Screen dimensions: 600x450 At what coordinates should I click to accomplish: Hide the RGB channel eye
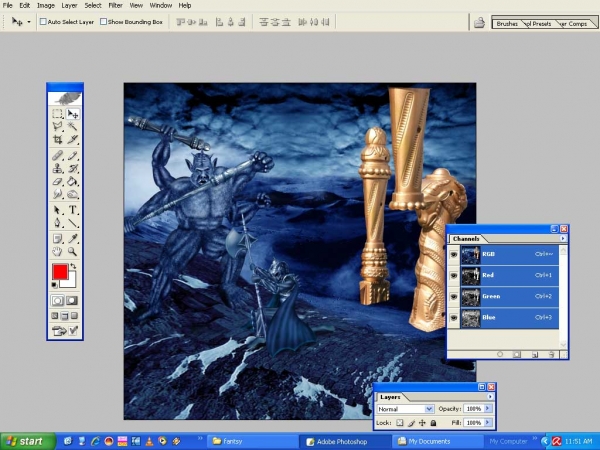tap(454, 254)
